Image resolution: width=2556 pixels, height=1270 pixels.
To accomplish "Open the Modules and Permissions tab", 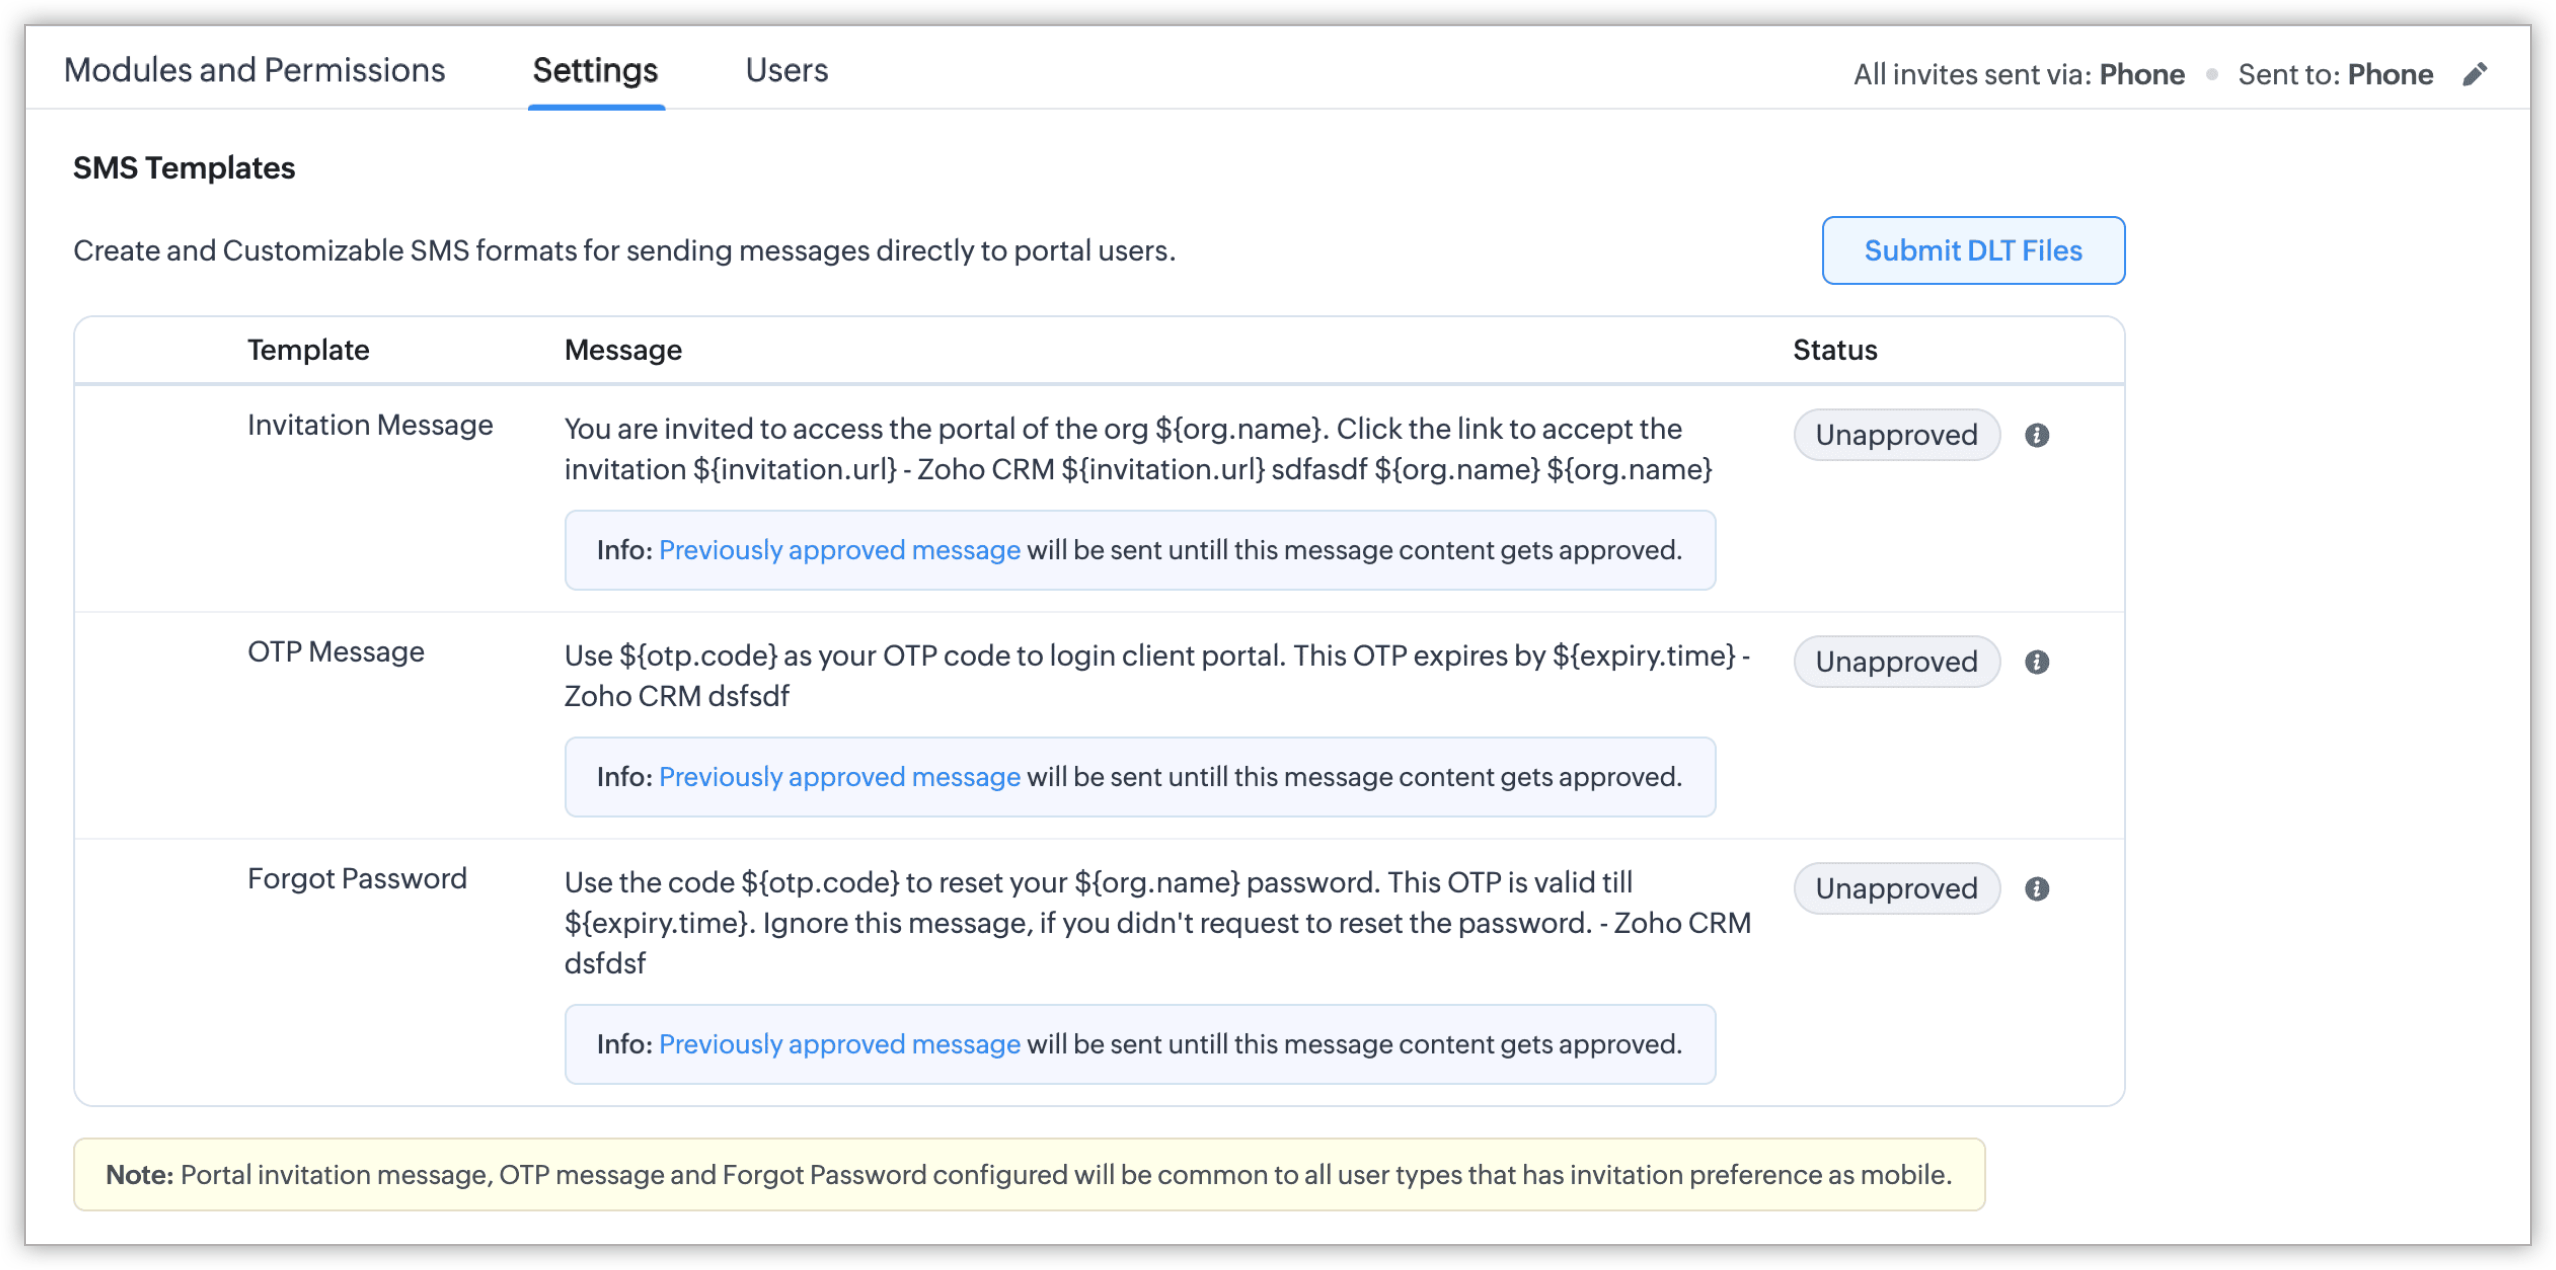I will [254, 71].
